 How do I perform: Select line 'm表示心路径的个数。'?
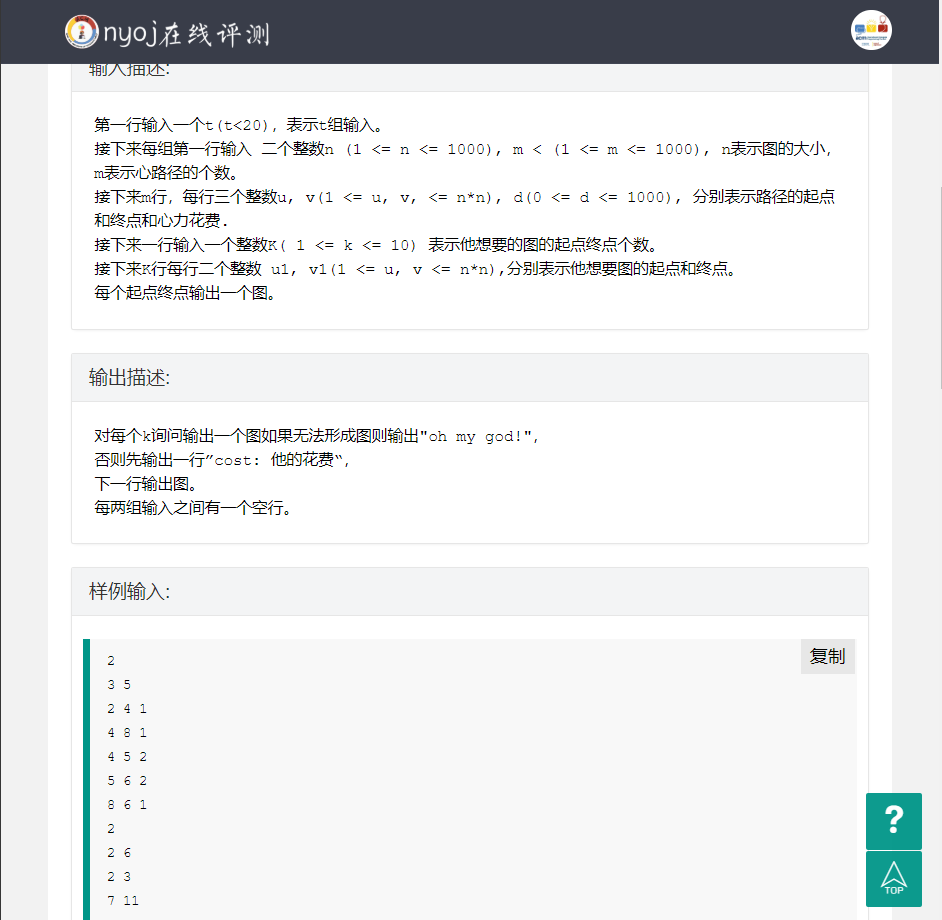[166, 173]
